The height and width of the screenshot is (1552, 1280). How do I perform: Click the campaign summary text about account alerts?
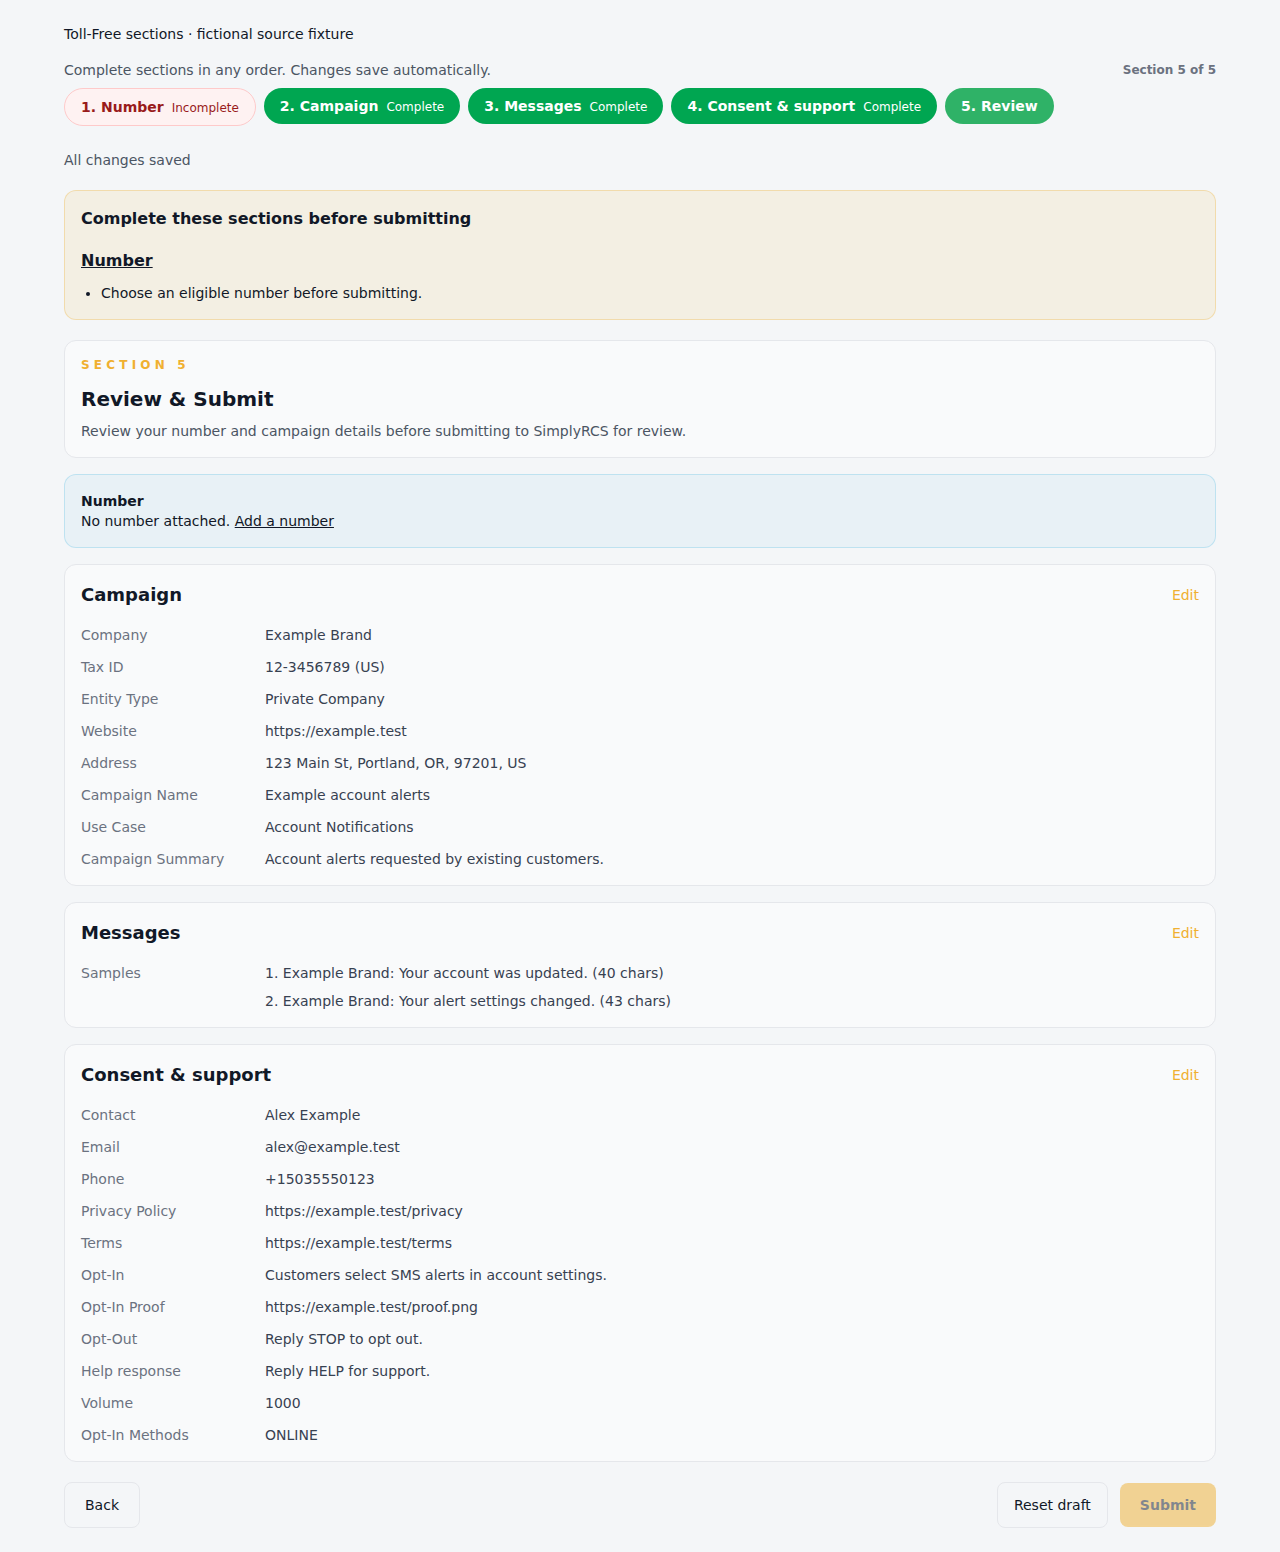434,859
